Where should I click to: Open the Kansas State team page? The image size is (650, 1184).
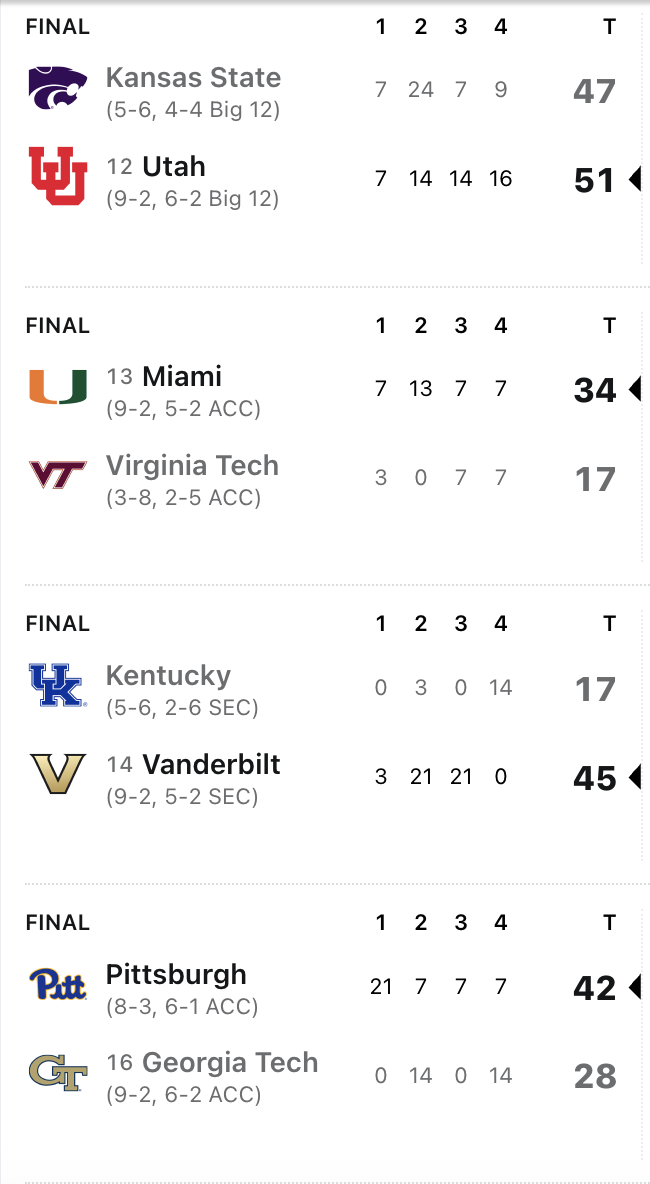coord(193,78)
